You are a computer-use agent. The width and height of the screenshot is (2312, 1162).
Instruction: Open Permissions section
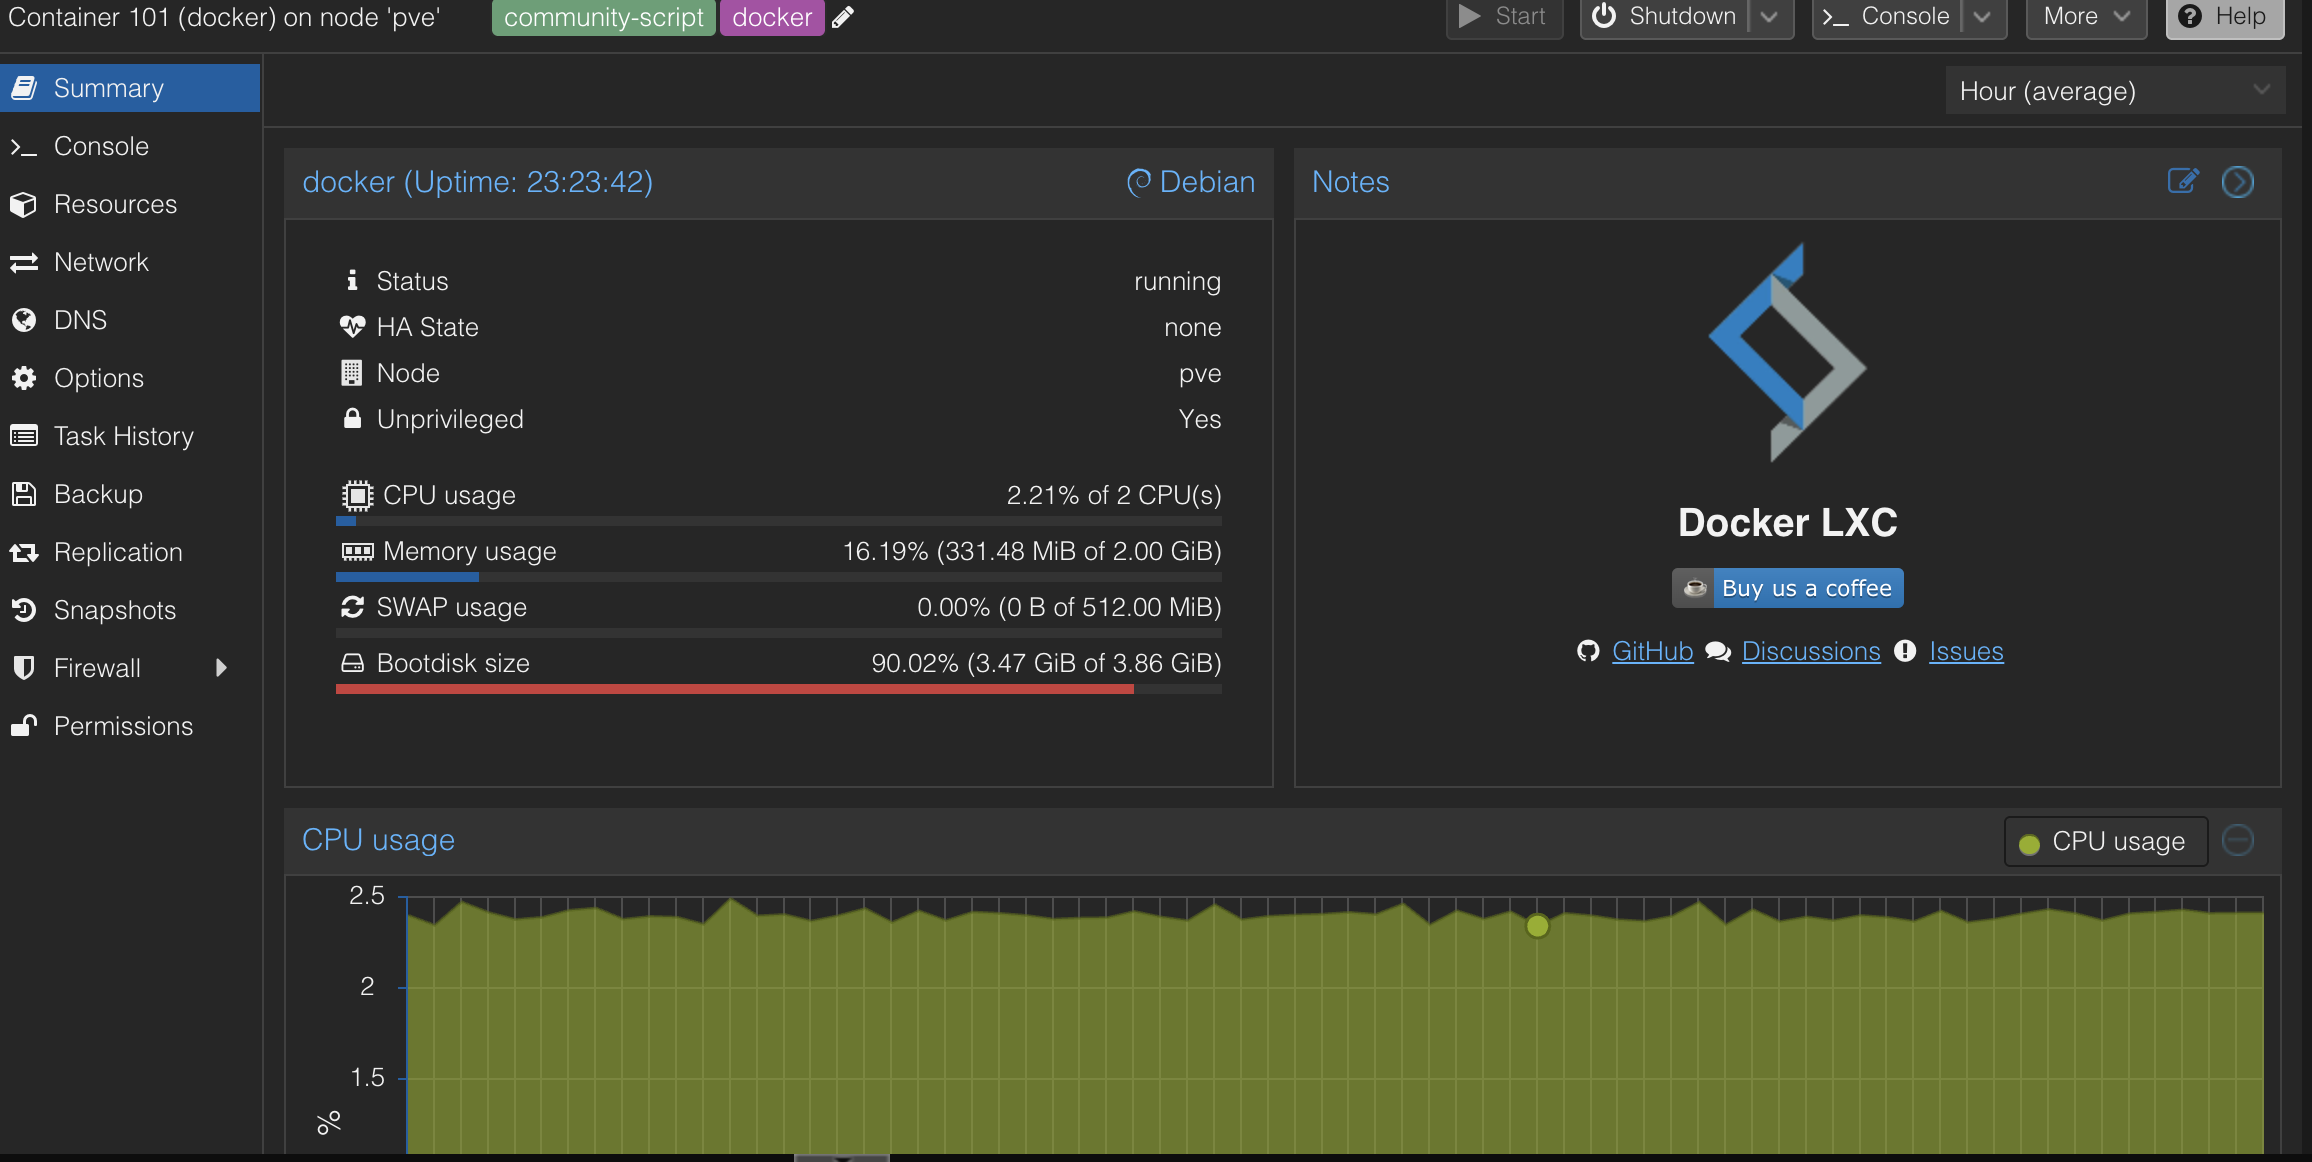[x=130, y=726]
